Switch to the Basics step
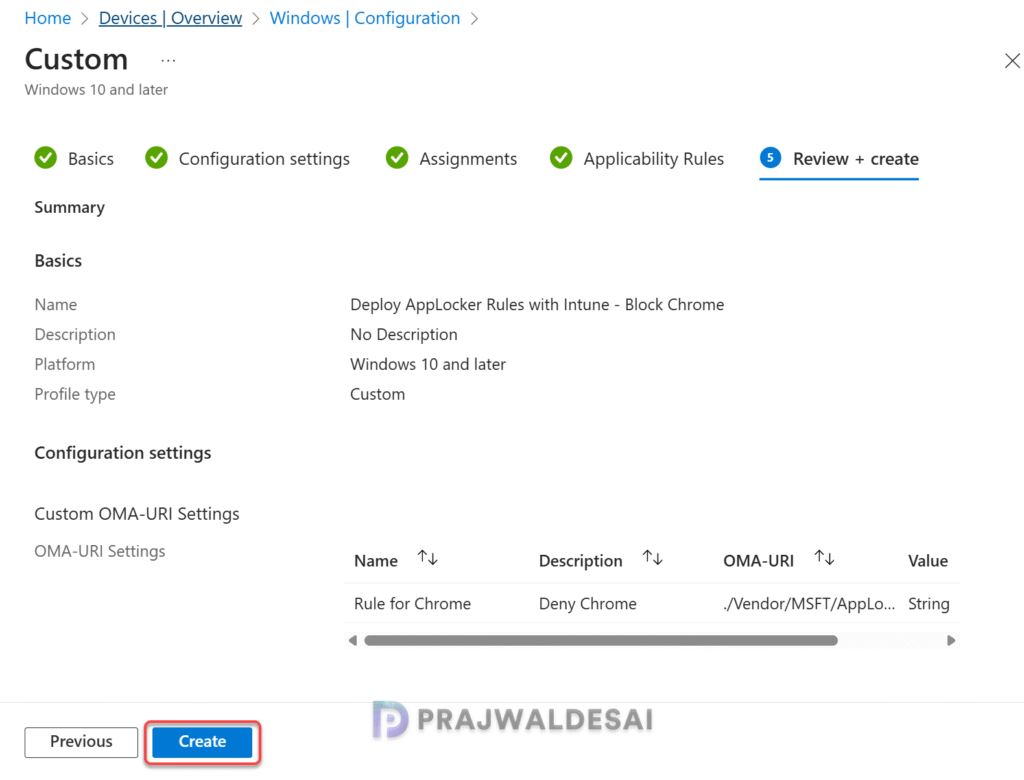The width and height of the screenshot is (1024, 780). pos(91,159)
